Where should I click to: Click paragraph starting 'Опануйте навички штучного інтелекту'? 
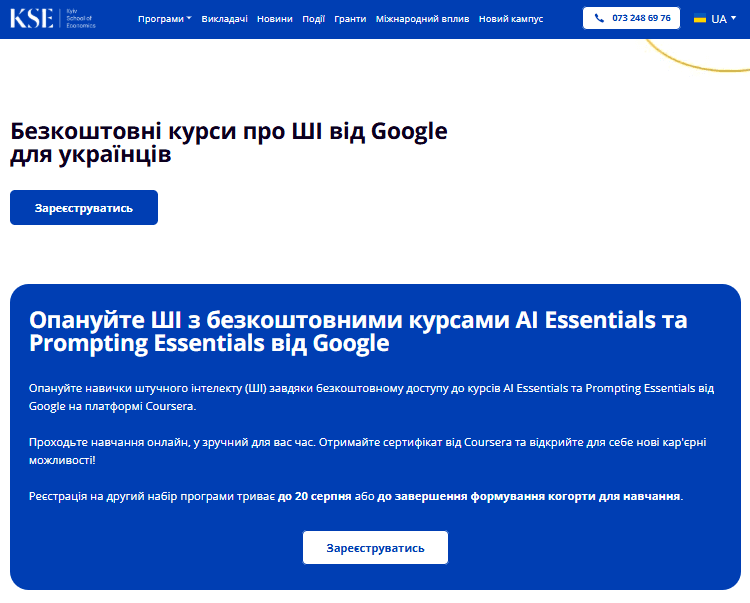371,397
